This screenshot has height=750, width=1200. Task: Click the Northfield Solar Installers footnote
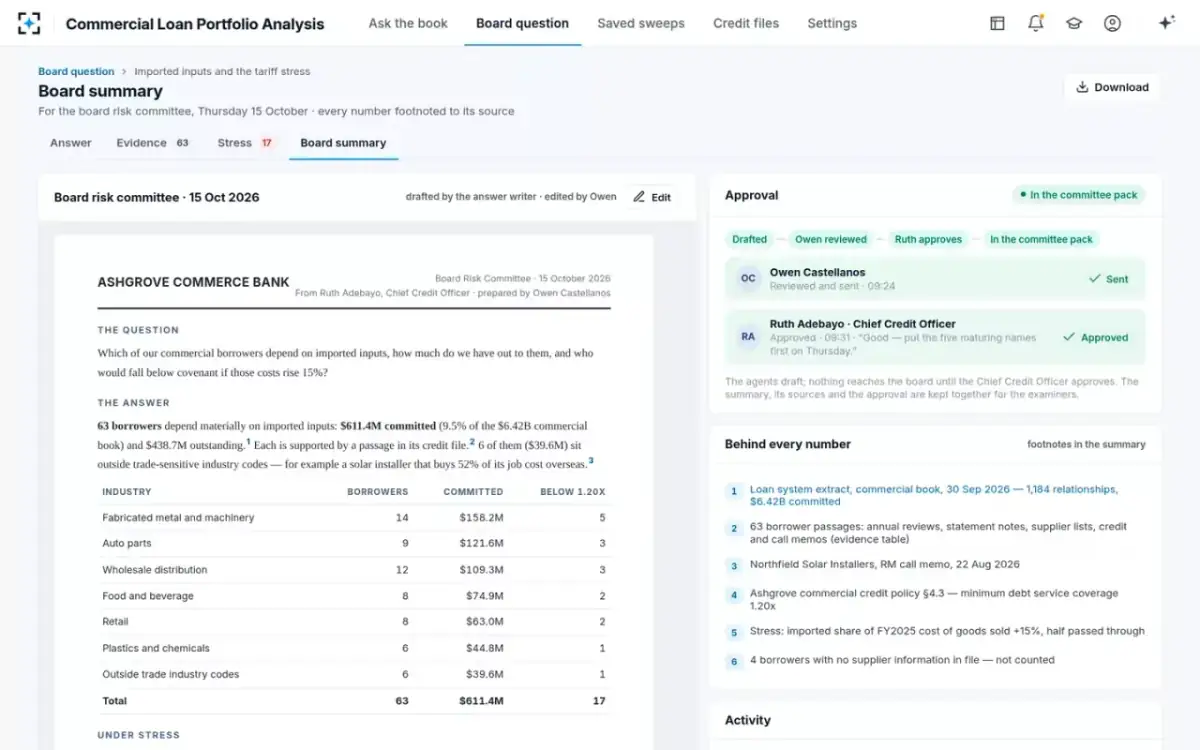click(885, 565)
